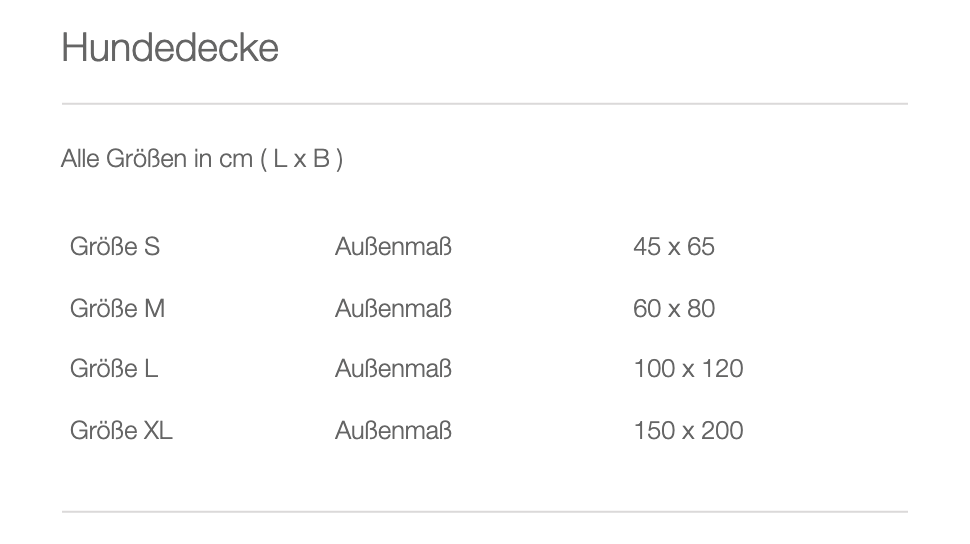Screen dimensions: 970x544
Task: Click the 150 x 200 dimension value
Action: (689, 431)
